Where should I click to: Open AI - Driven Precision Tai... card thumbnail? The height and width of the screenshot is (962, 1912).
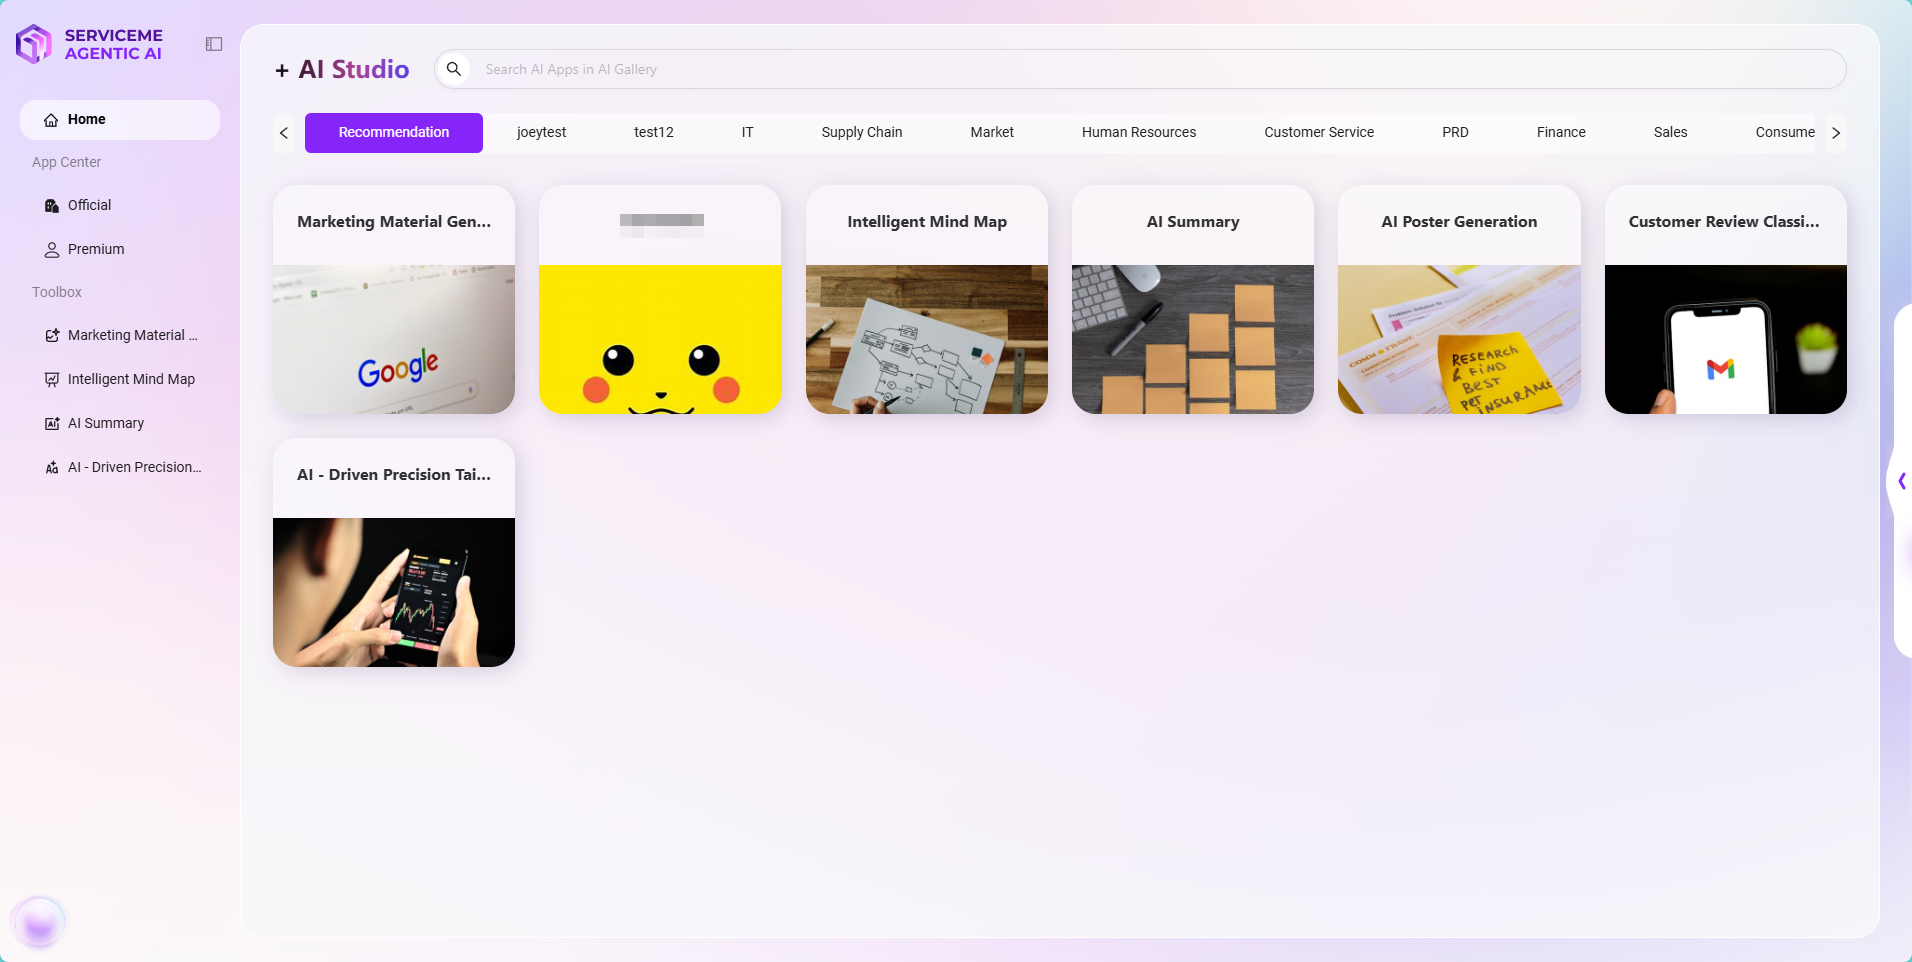point(394,593)
